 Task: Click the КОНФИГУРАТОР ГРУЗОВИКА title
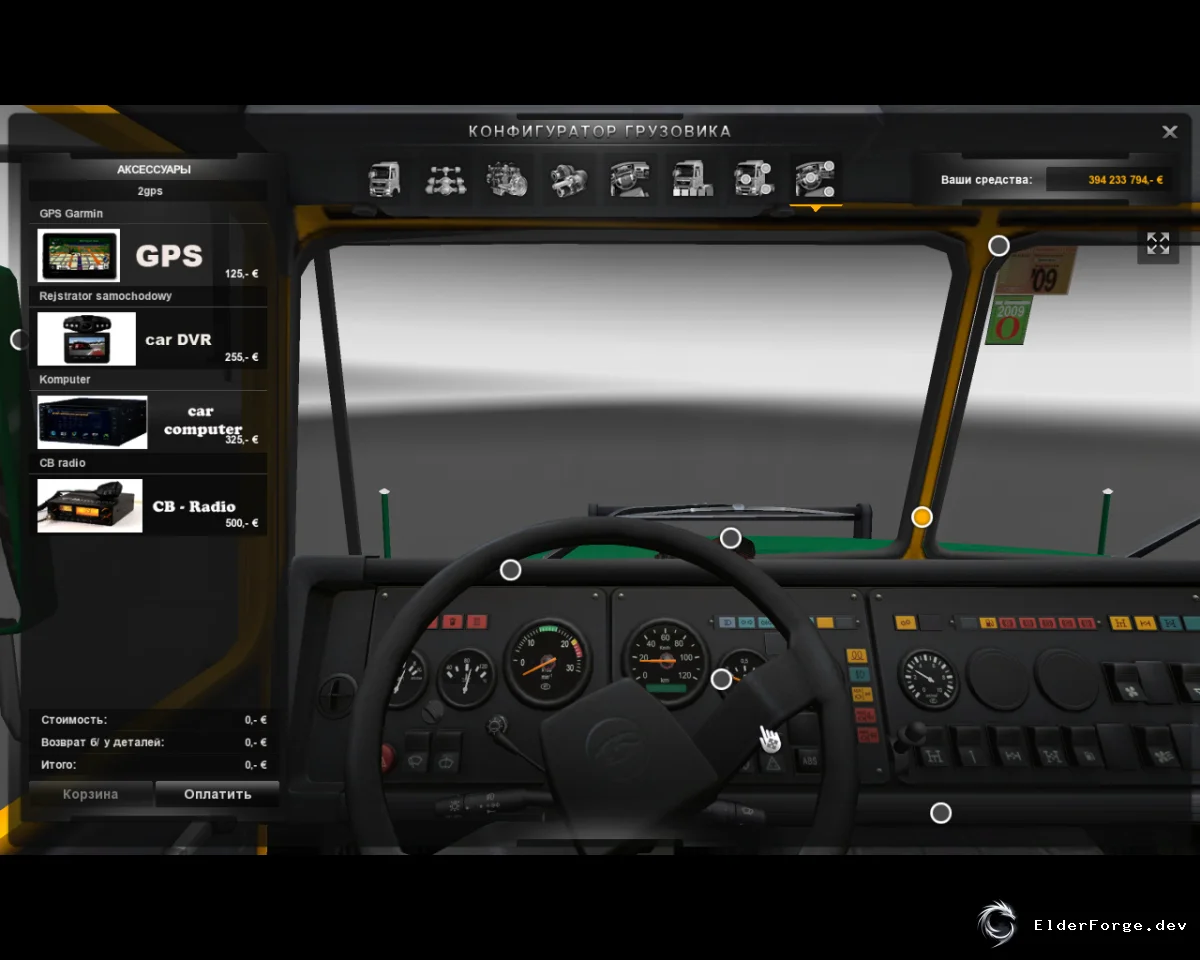click(x=600, y=132)
